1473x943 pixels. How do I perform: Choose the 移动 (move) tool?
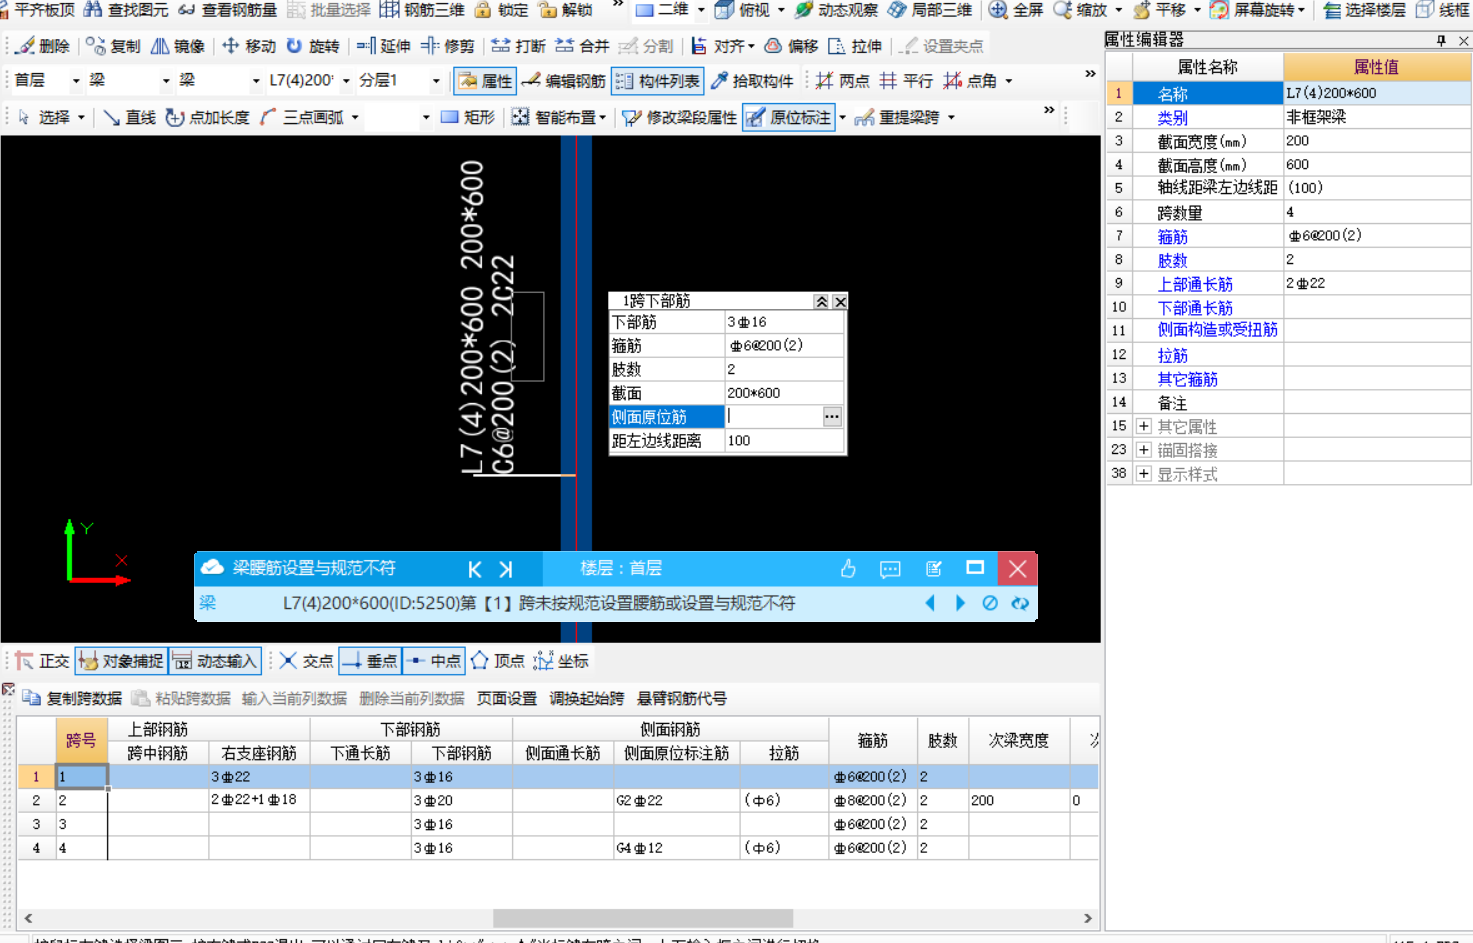click(248, 46)
